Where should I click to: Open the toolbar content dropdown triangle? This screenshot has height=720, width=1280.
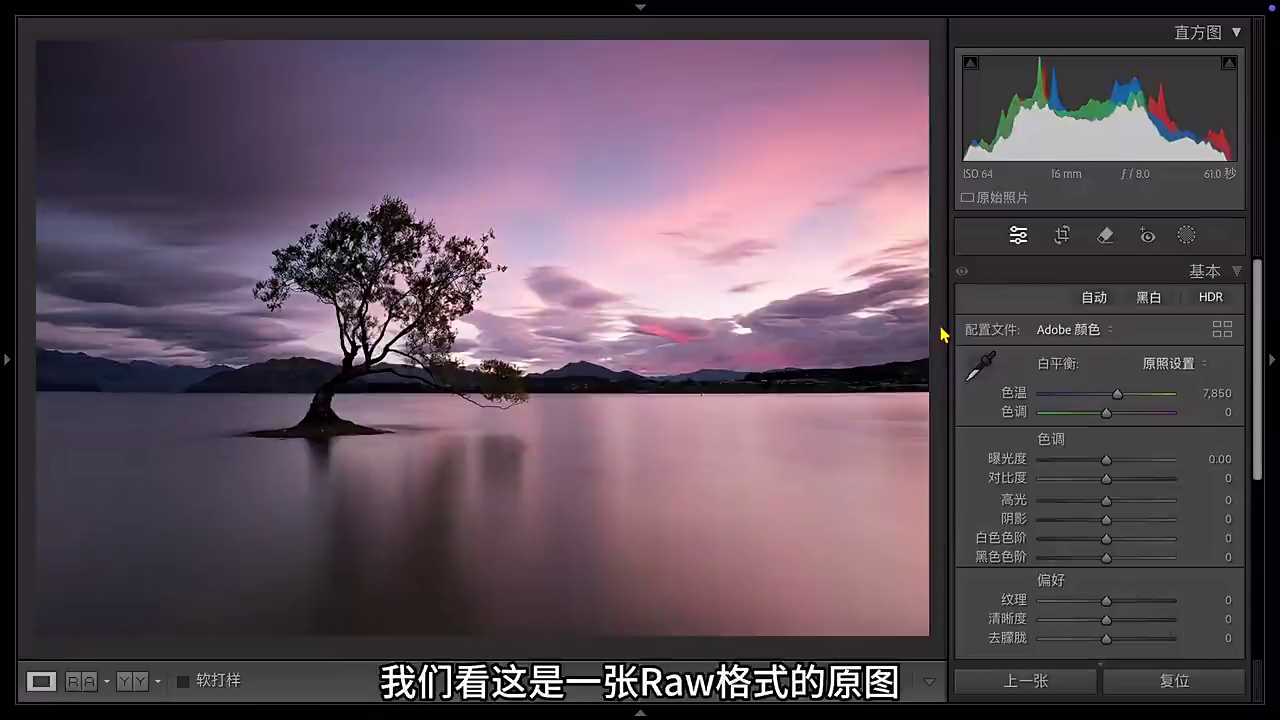pyautogui.click(x=929, y=682)
